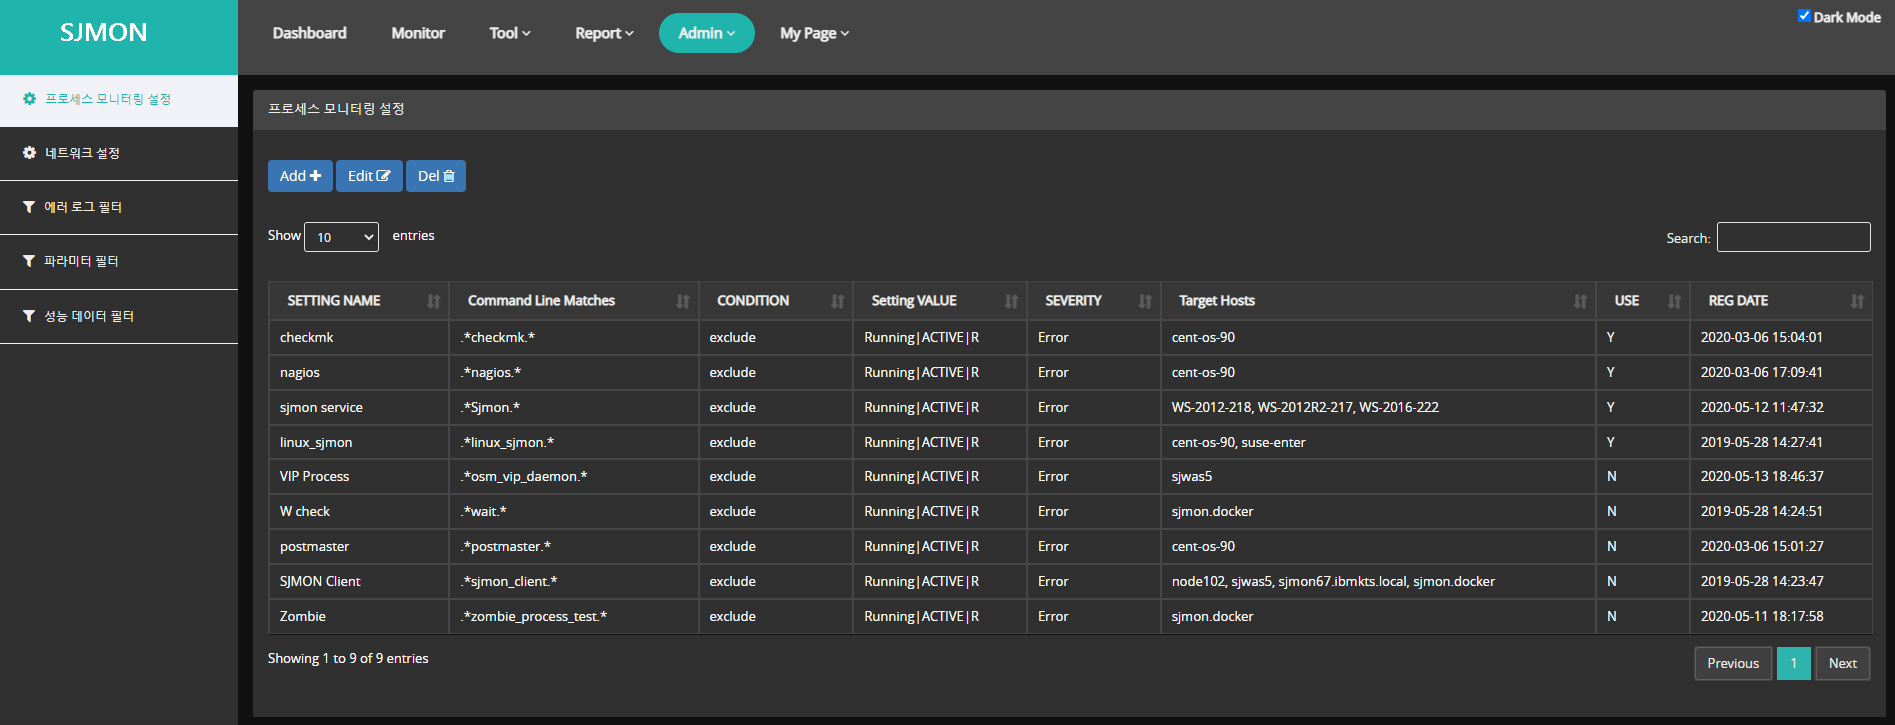Expand the Admin menu dropdown
The image size is (1895, 725).
706,33
